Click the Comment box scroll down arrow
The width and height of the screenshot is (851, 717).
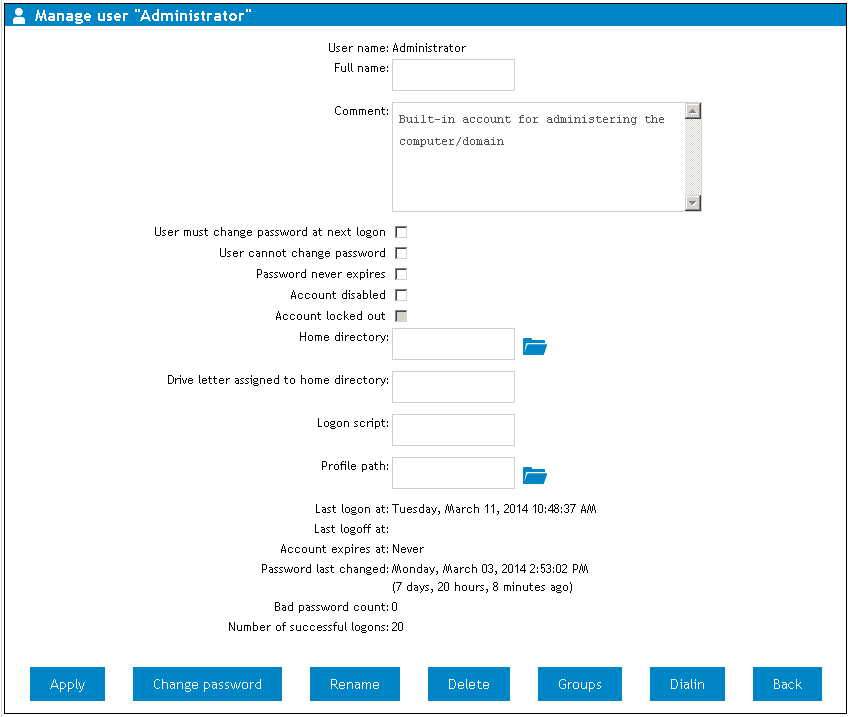point(693,203)
